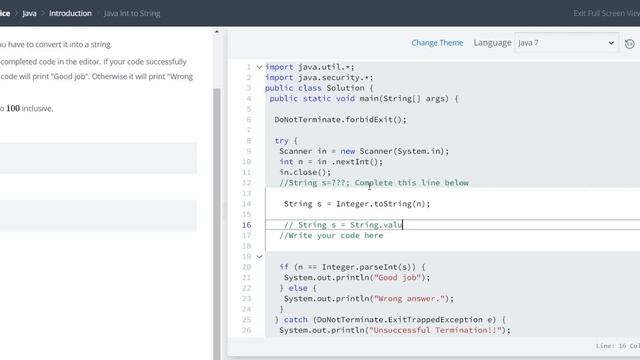Open the Java 7 language dropdown
The width and height of the screenshot is (640, 360).
(567, 43)
